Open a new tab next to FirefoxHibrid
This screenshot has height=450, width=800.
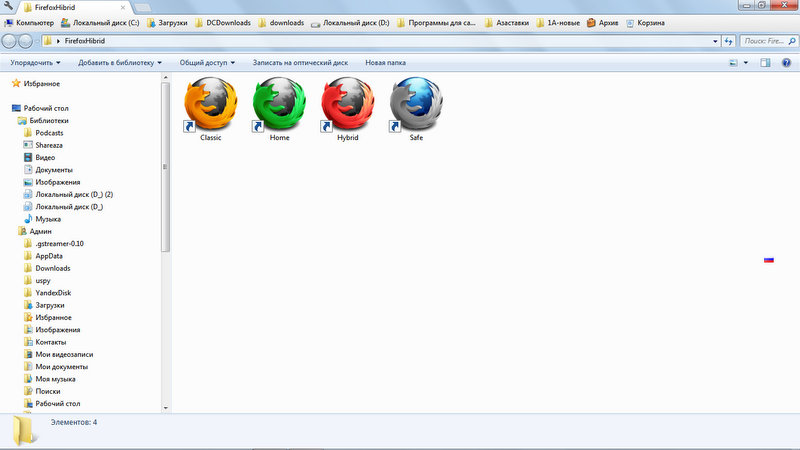pos(142,8)
